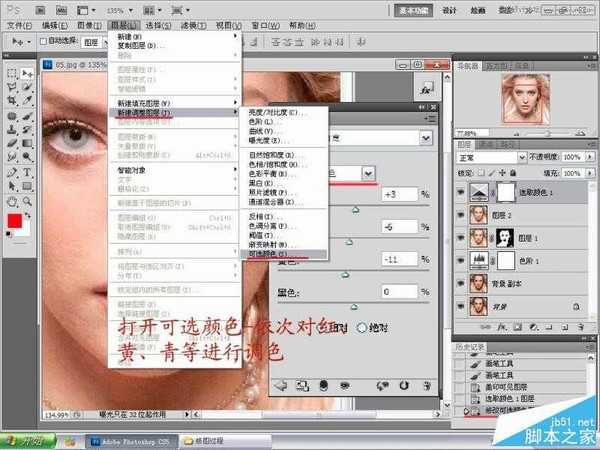Click the 绘画 workspace button

[478, 11]
